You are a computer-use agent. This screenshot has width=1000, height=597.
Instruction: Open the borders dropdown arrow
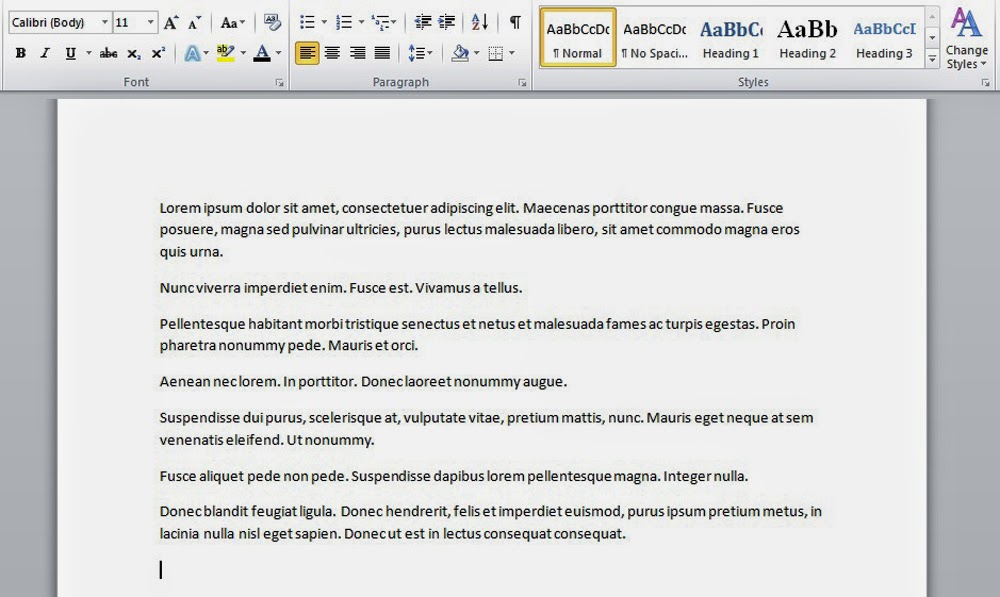(511, 53)
